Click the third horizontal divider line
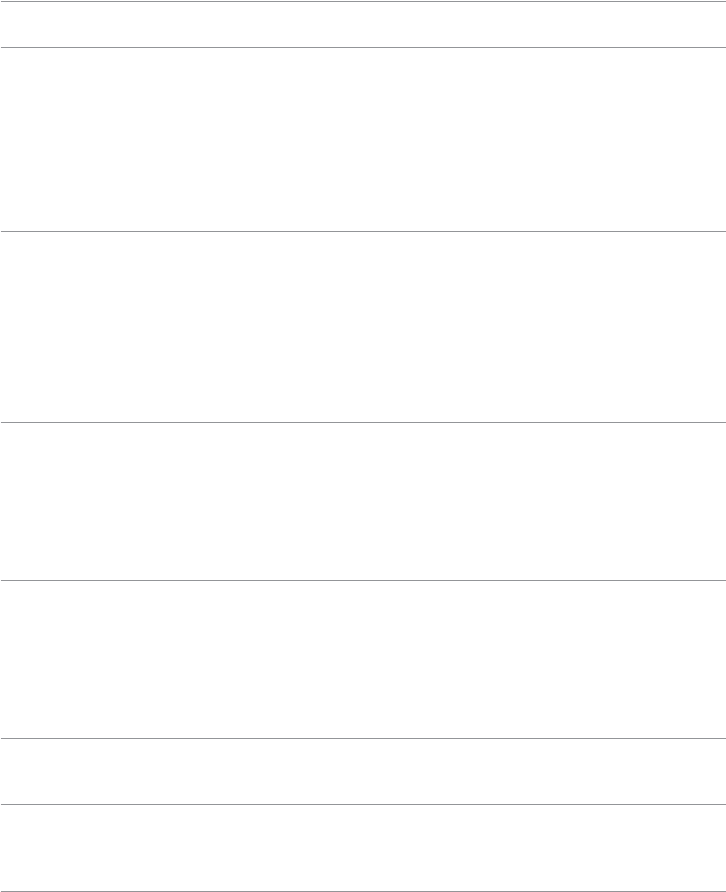The image size is (726, 892). pyautogui.click(x=363, y=232)
